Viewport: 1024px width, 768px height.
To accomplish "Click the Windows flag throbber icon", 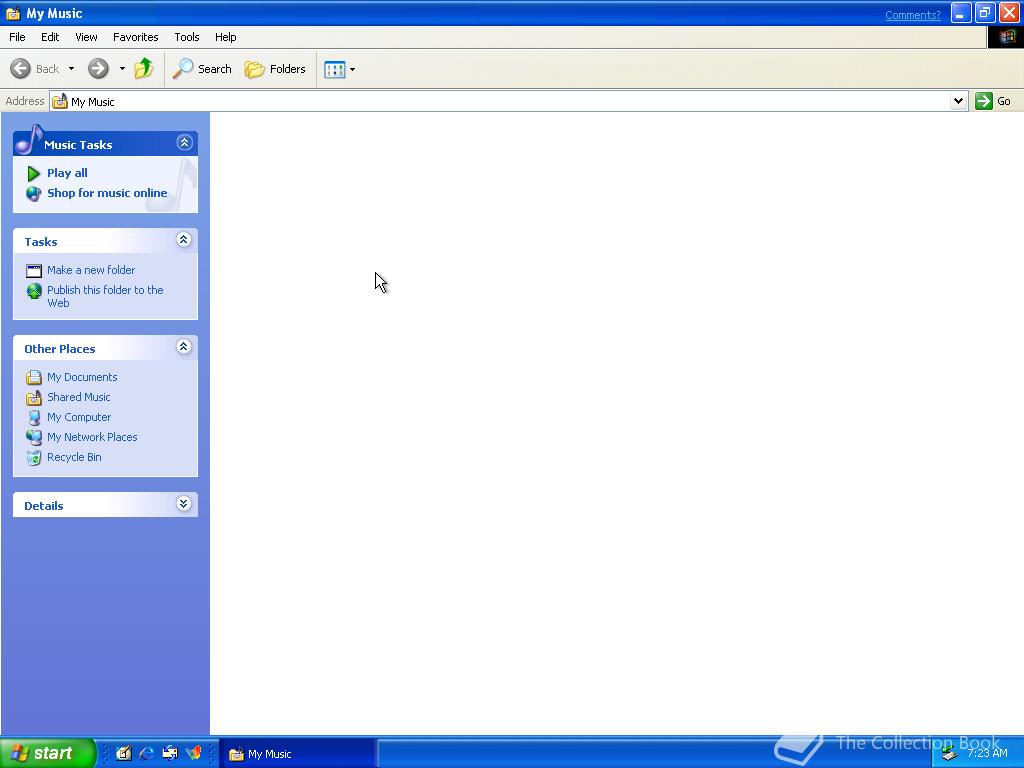I will 1006,37.
